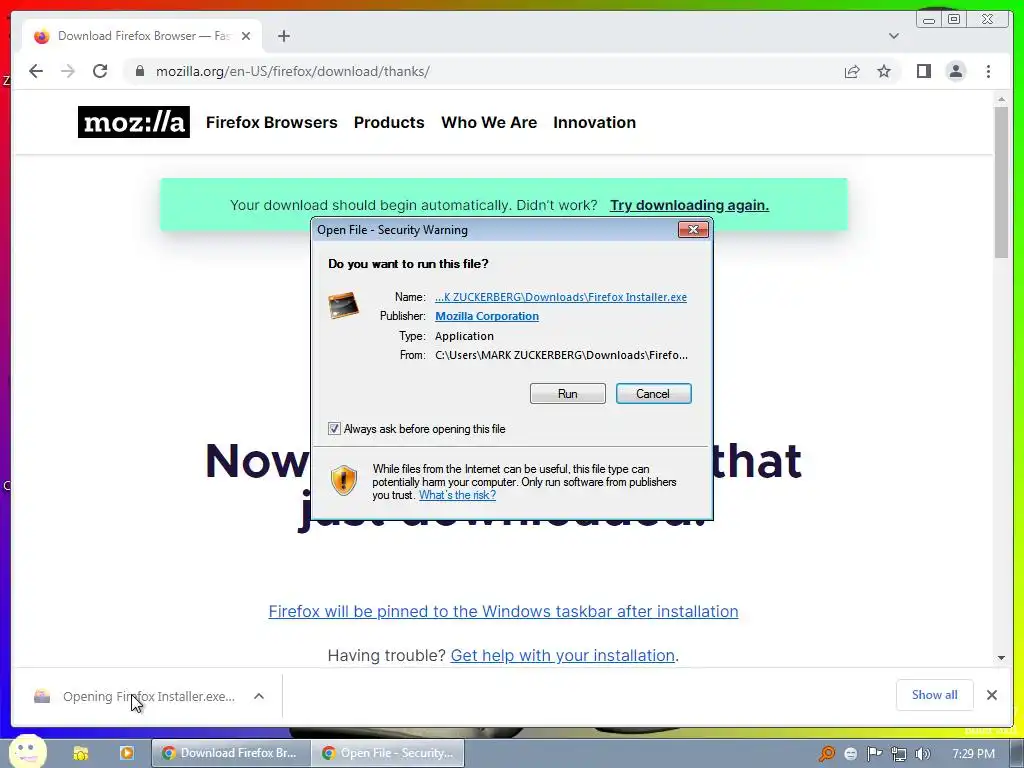The width and height of the screenshot is (1024, 768).
Task: Click What's the risk link
Action: click(x=457, y=495)
